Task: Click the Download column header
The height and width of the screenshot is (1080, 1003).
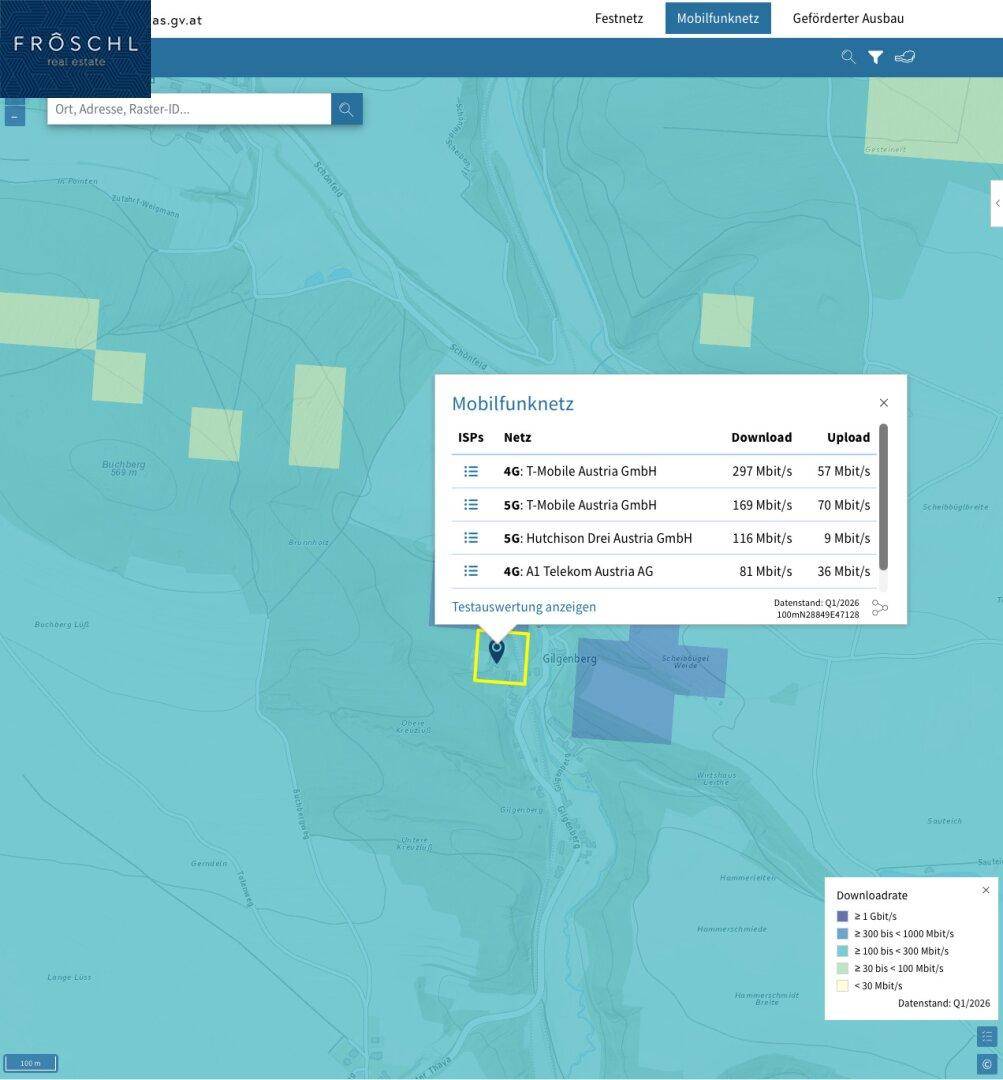Action: pos(761,437)
